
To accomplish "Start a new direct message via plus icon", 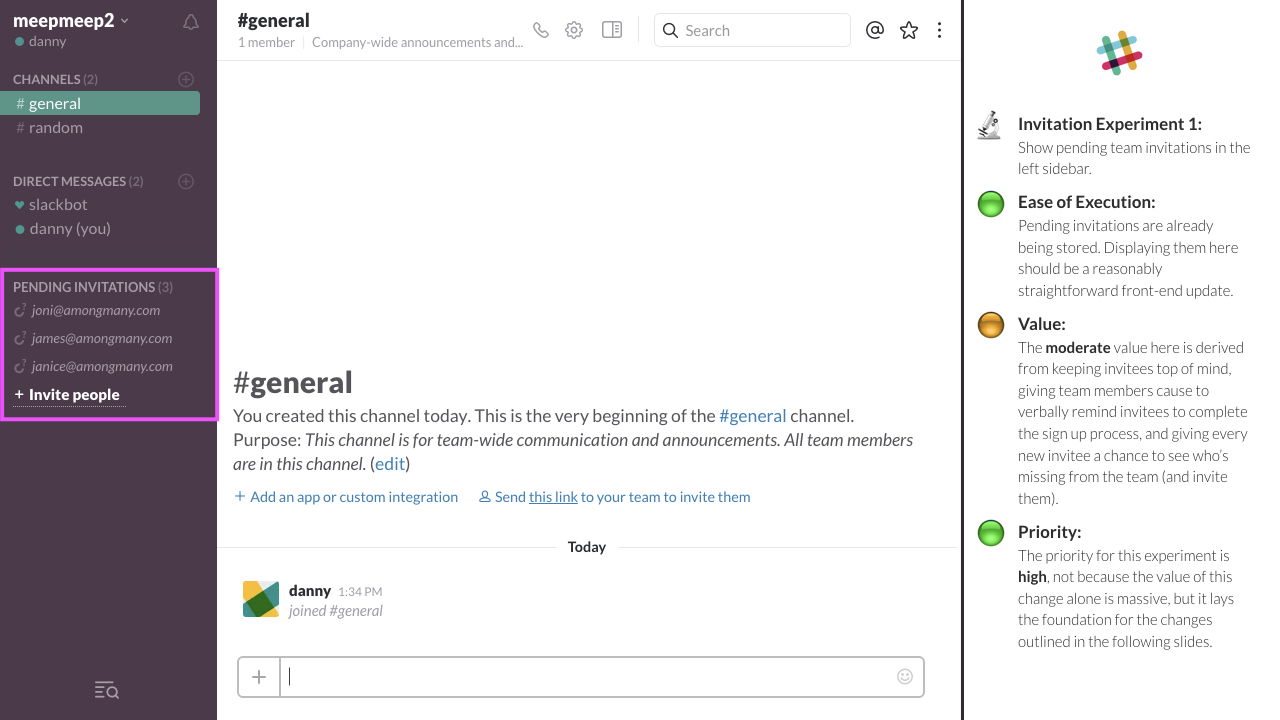I will [x=185, y=181].
